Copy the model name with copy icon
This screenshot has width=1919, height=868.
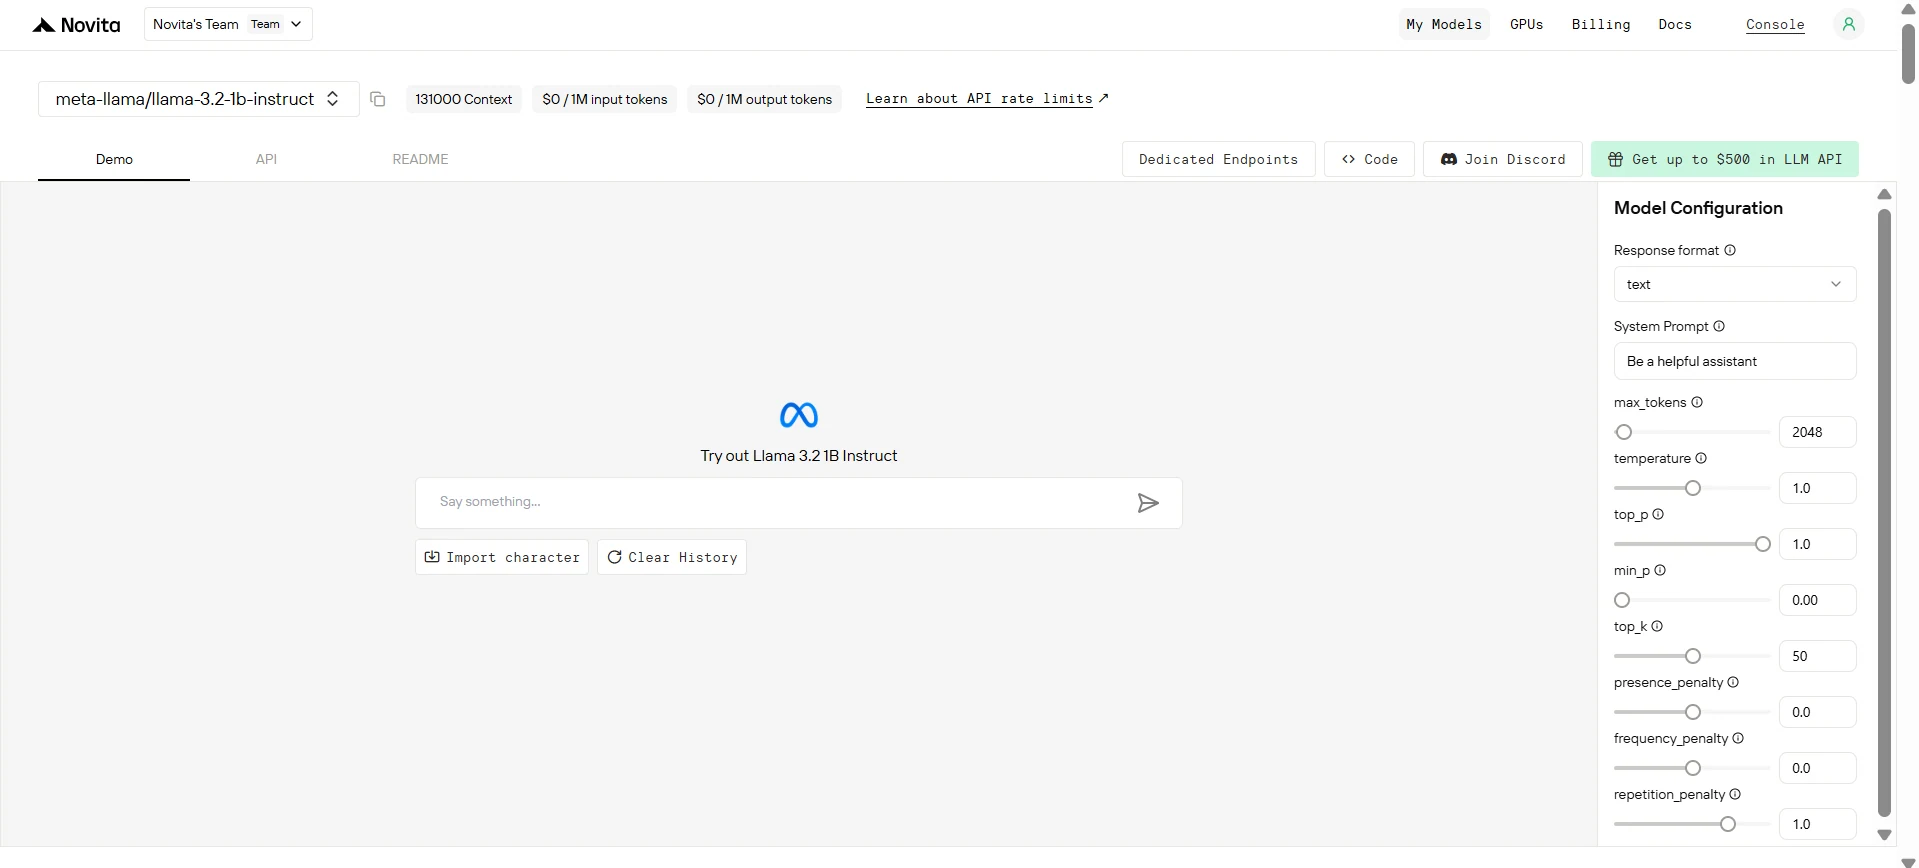(x=377, y=99)
